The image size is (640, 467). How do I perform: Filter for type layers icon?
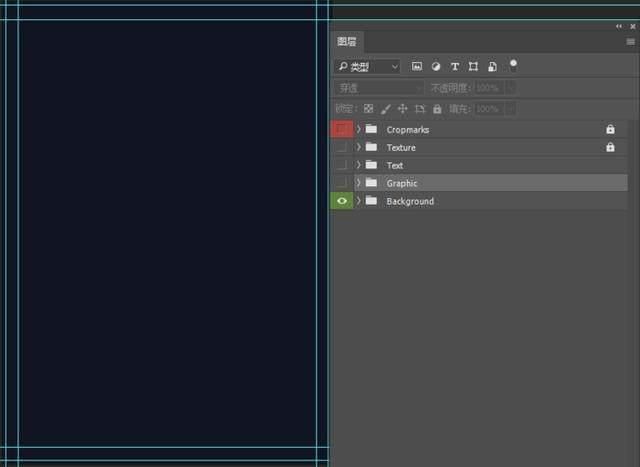(455, 67)
